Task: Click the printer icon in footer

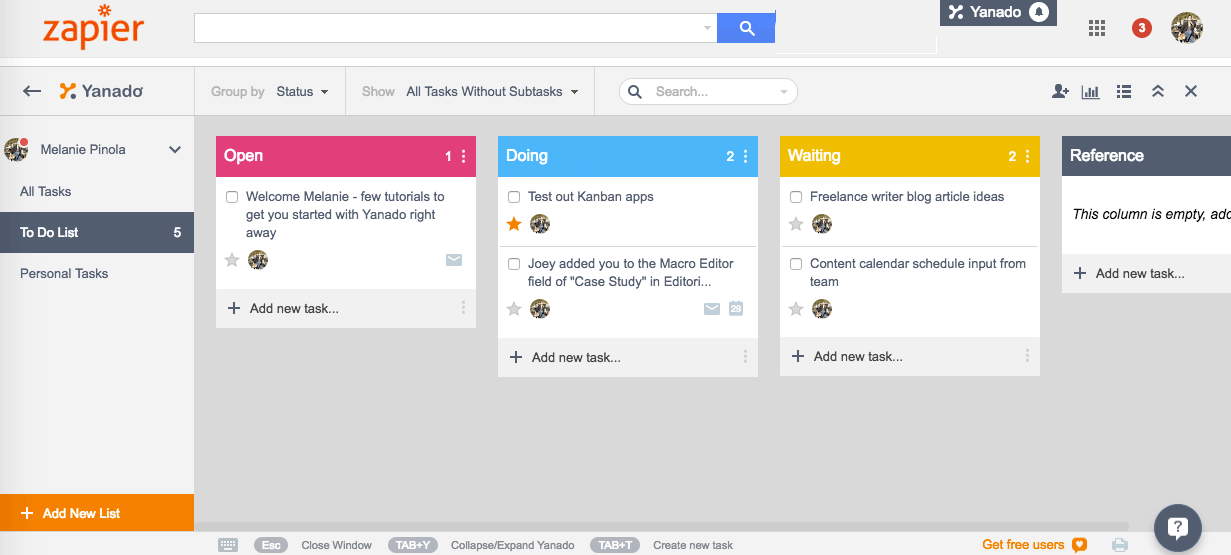Action: 1120,545
